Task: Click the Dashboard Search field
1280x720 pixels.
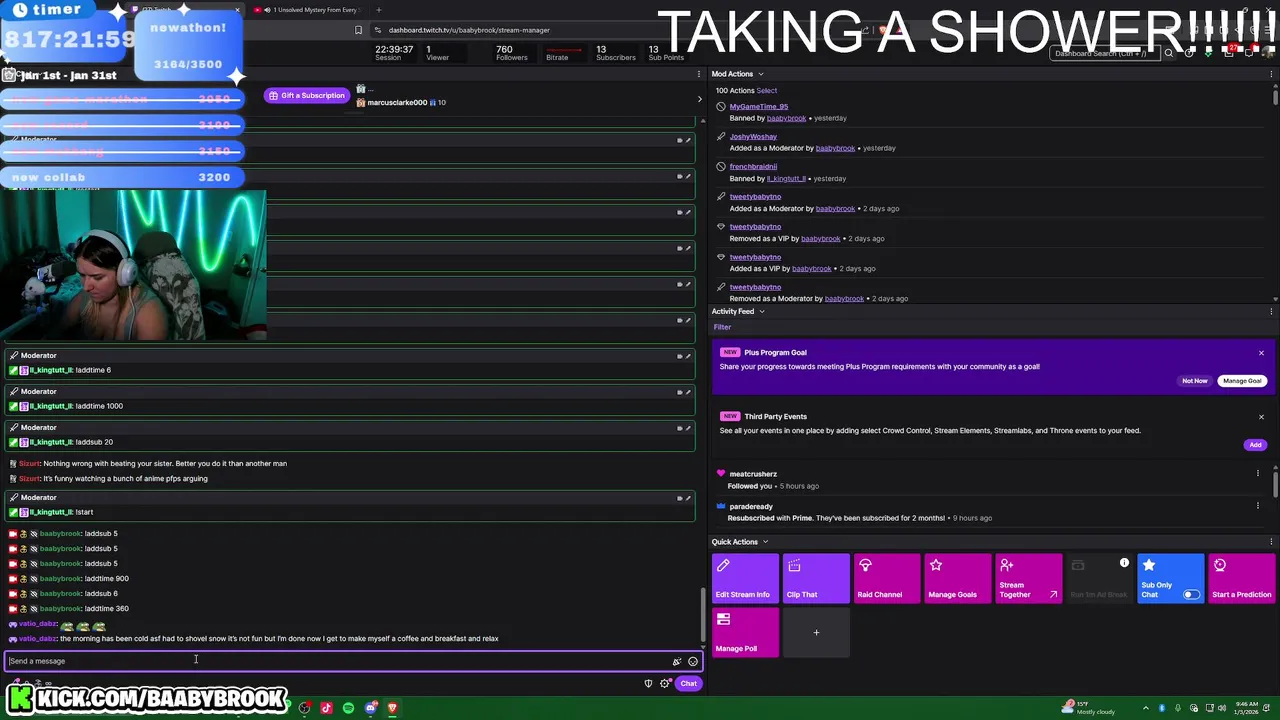Action: coord(1105,53)
